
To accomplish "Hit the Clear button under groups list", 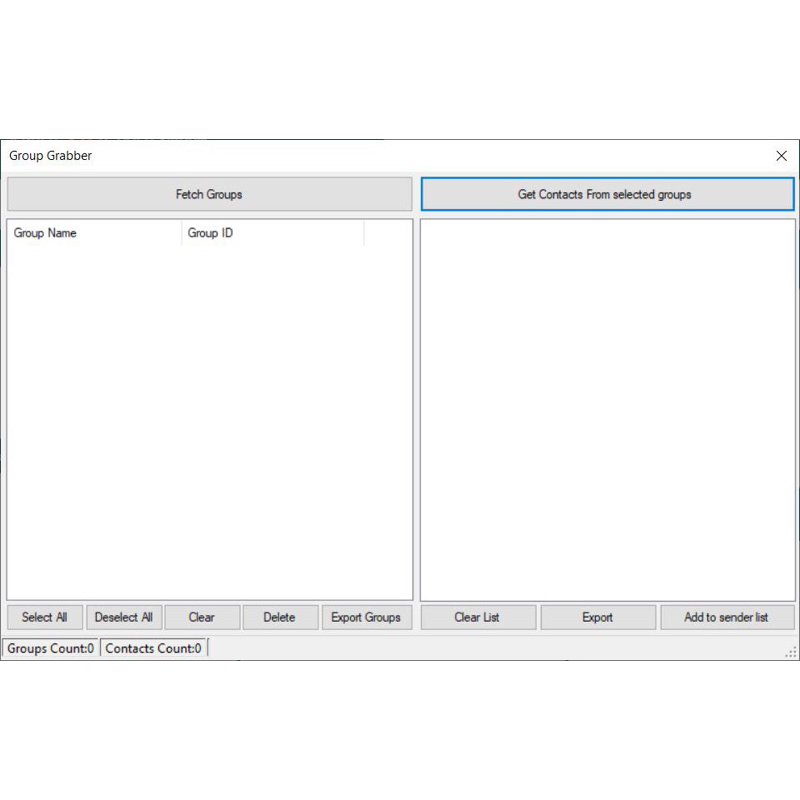I will (202, 617).
